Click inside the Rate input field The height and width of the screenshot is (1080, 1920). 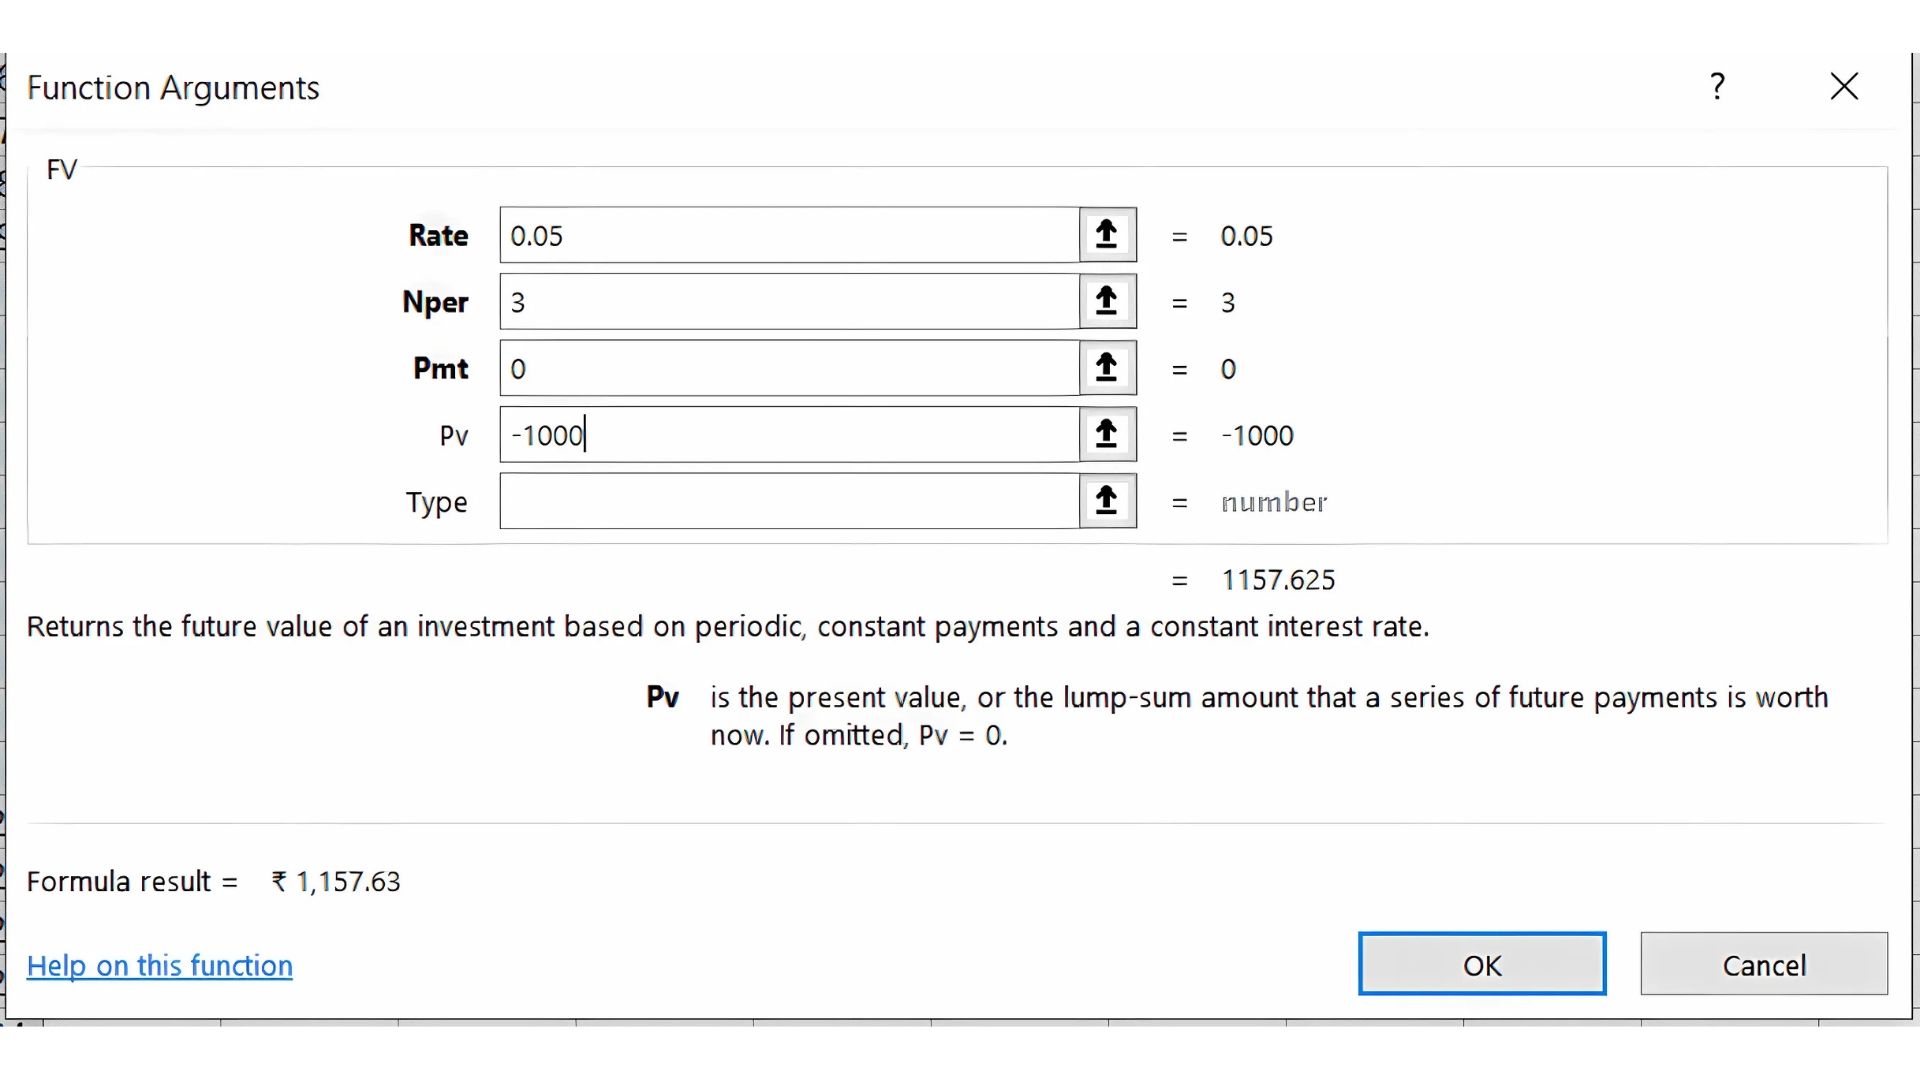pyautogui.click(x=789, y=235)
